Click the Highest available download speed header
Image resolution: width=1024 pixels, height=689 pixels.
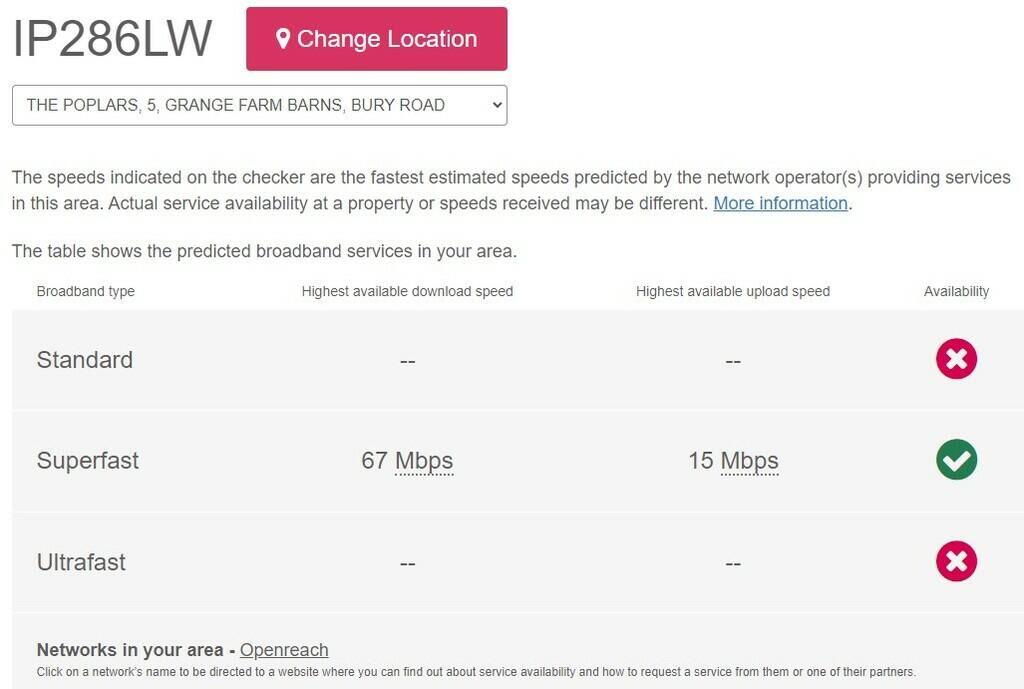click(407, 292)
